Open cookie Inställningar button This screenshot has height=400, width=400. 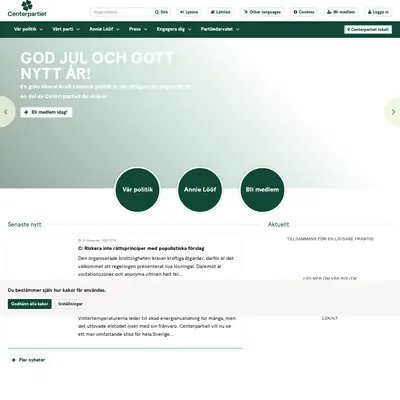[x=70, y=304]
